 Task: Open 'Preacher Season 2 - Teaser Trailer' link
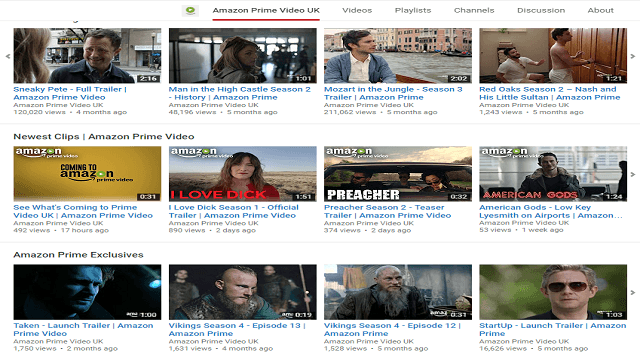(x=387, y=211)
